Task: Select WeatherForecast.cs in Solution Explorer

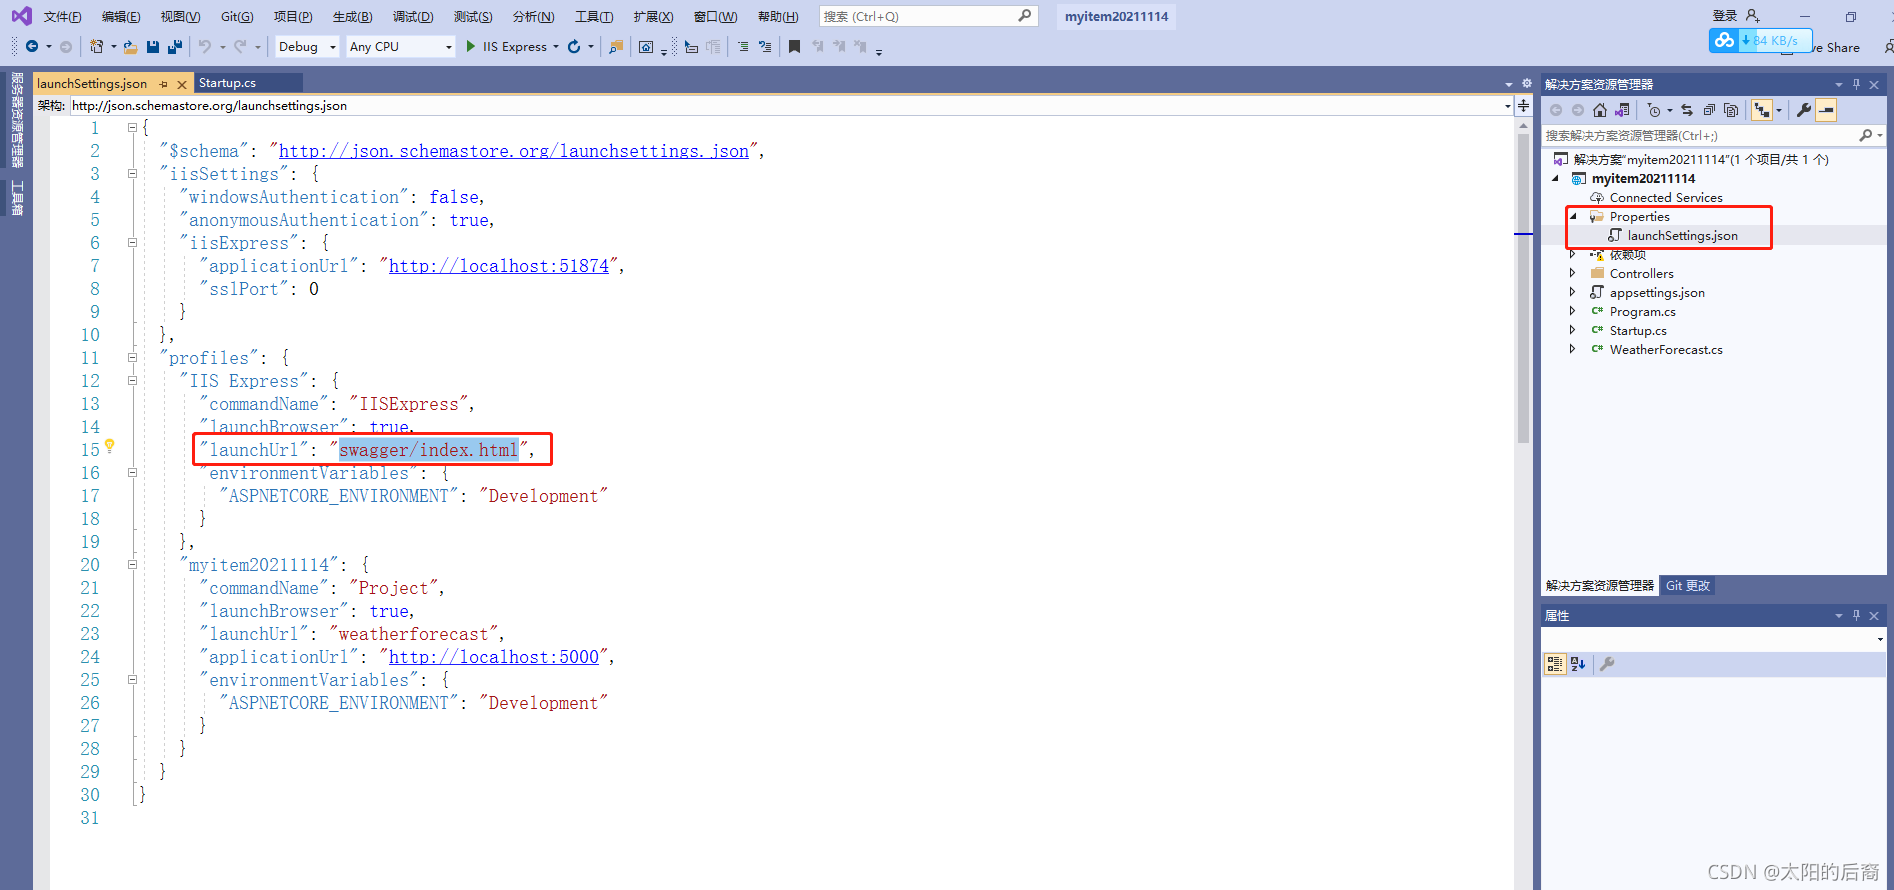Action: point(1666,349)
